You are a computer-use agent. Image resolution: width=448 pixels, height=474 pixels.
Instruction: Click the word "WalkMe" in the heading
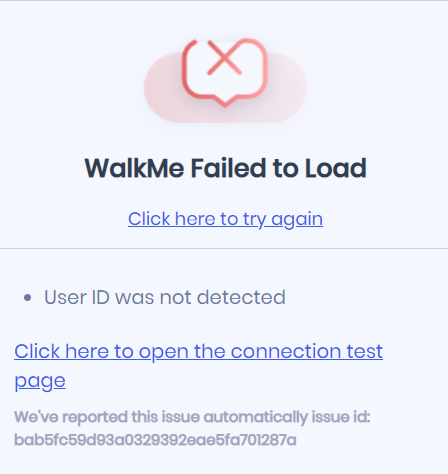134,168
